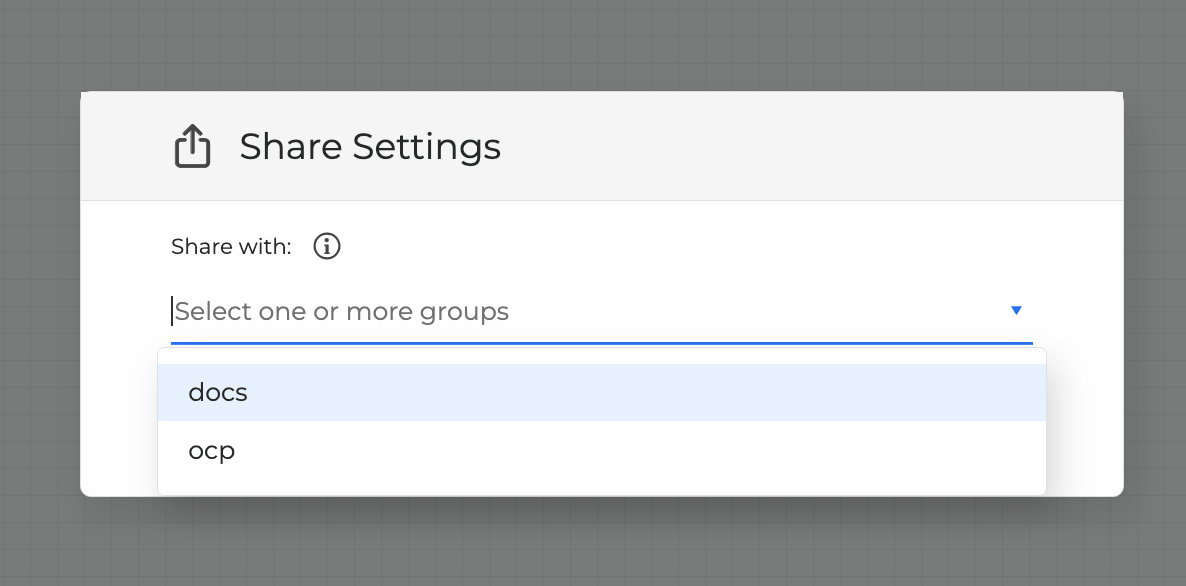1186x586 pixels.
Task: Click the top padding of the dropdown list above docs
Action: [600, 356]
